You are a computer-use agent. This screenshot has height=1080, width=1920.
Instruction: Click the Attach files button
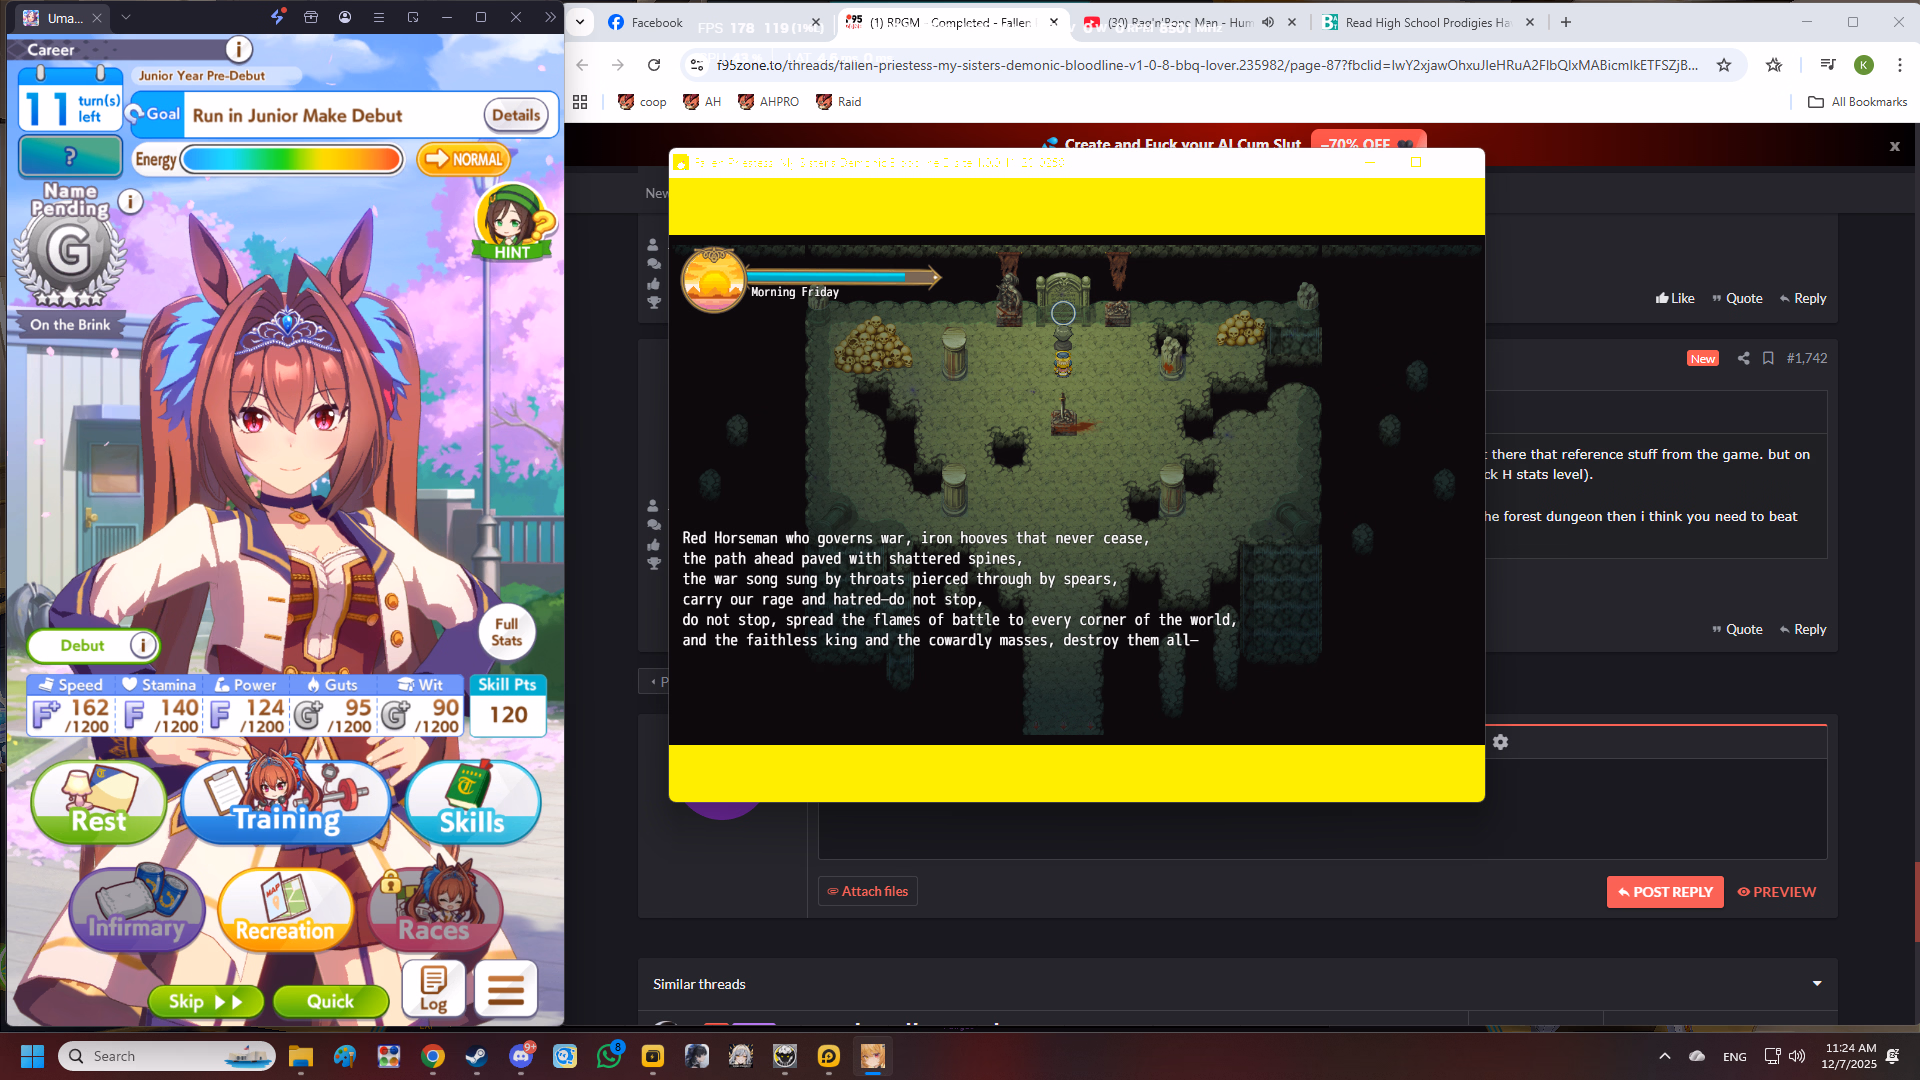867,891
